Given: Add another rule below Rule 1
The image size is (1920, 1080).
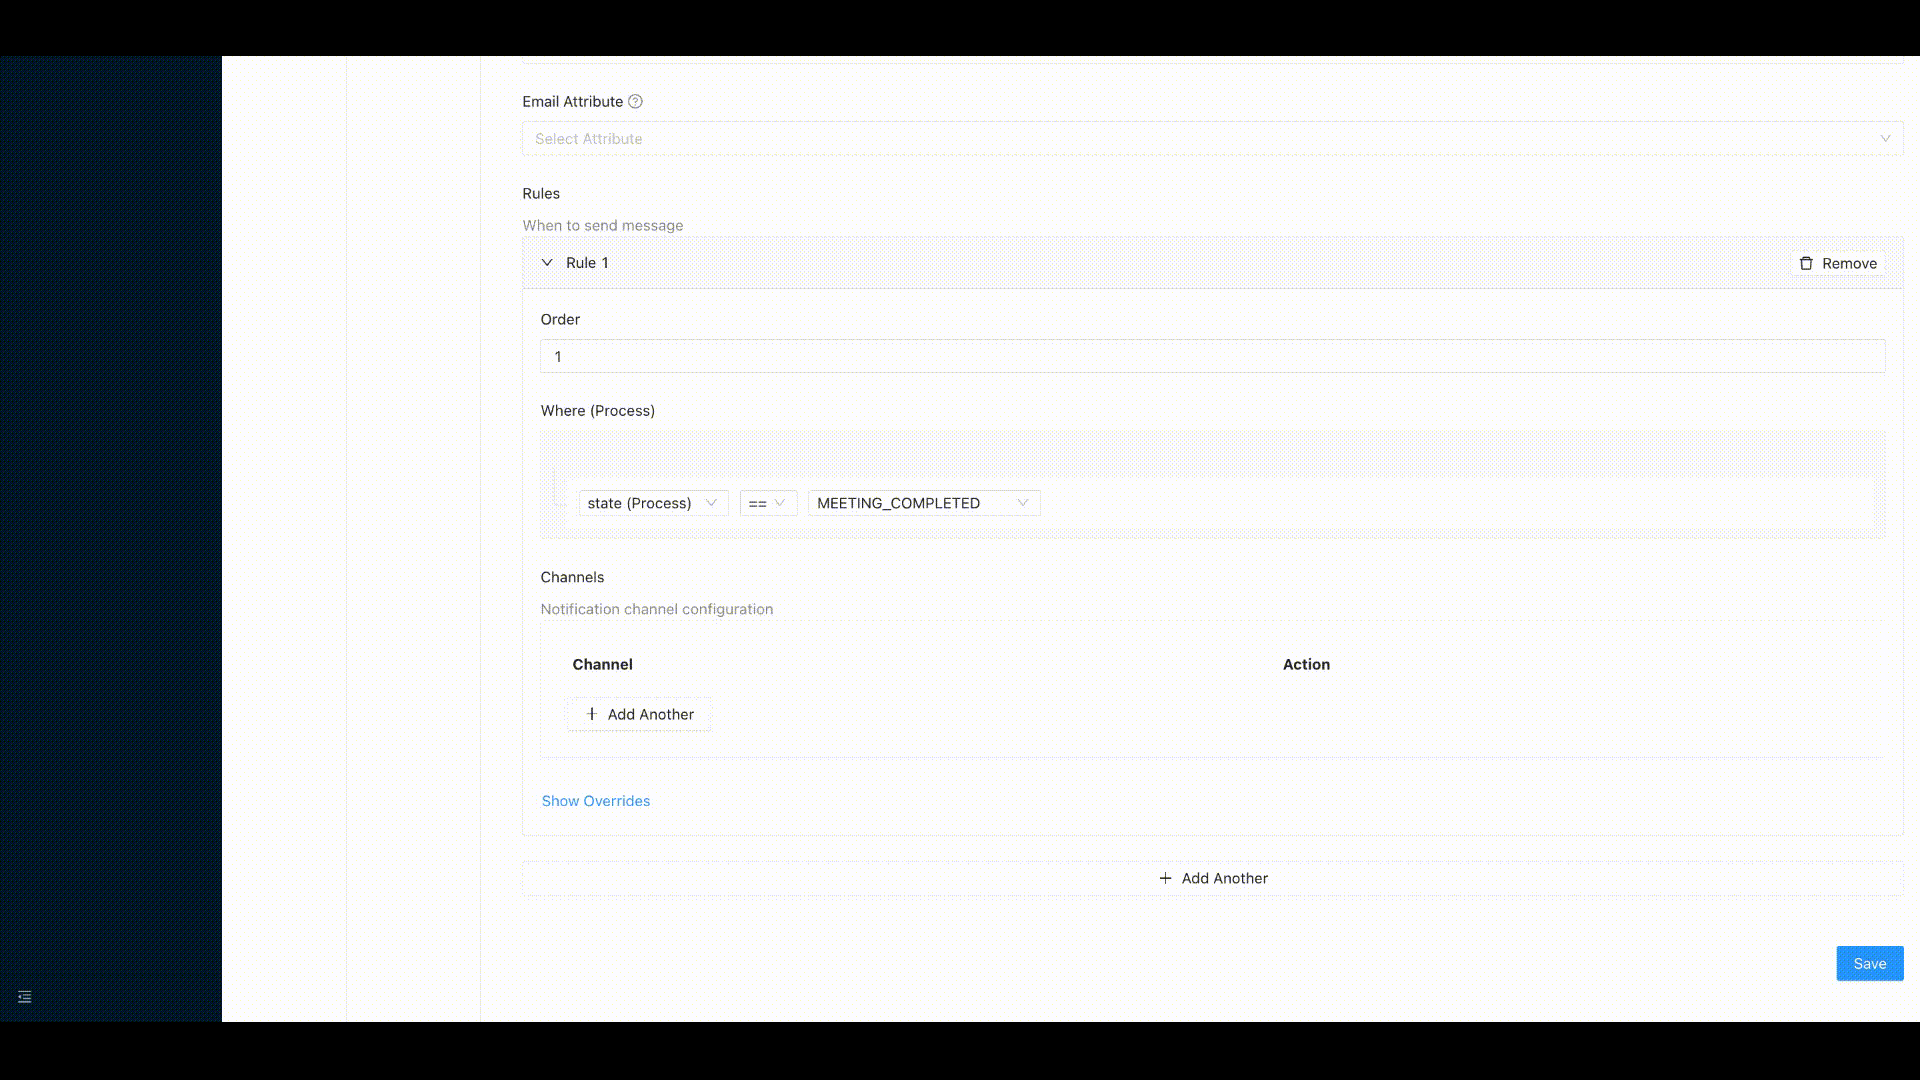Looking at the screenshot, I should (1212, 878).
